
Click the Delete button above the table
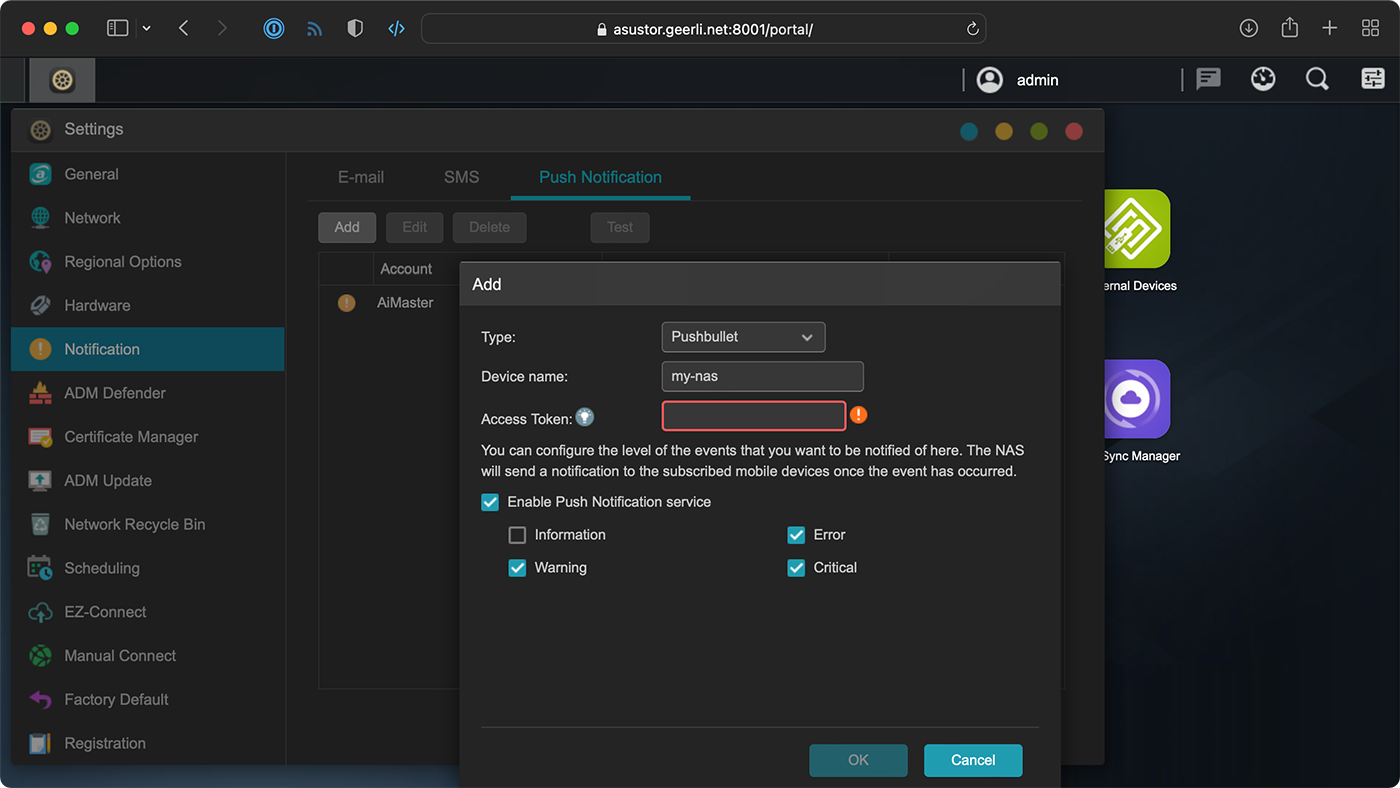489,227
